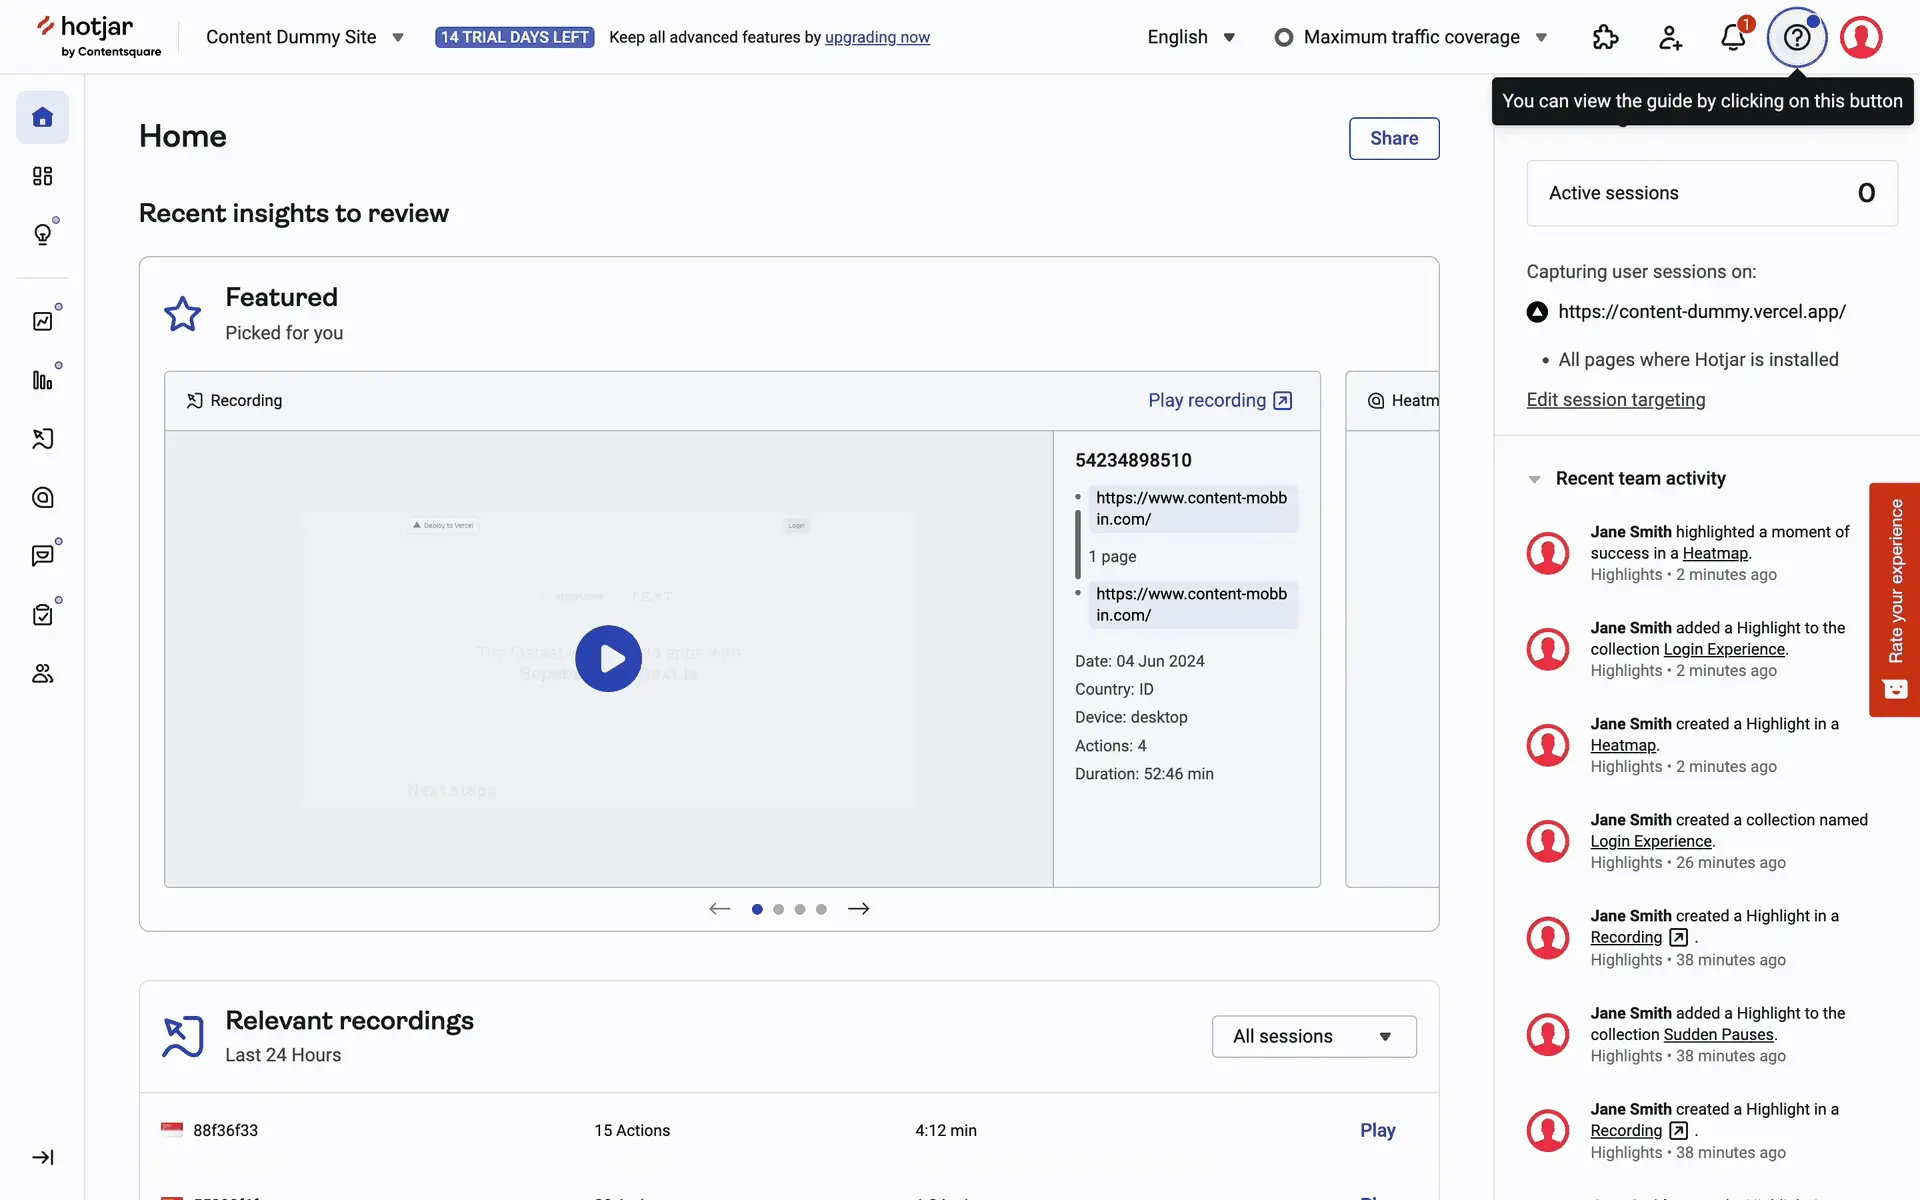Click the help question mark icon

1797,38
